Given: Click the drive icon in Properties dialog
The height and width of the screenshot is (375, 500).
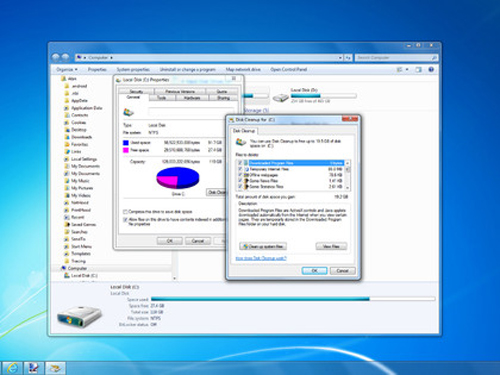Looking at the screenshot, I should [x=129, y=112].
